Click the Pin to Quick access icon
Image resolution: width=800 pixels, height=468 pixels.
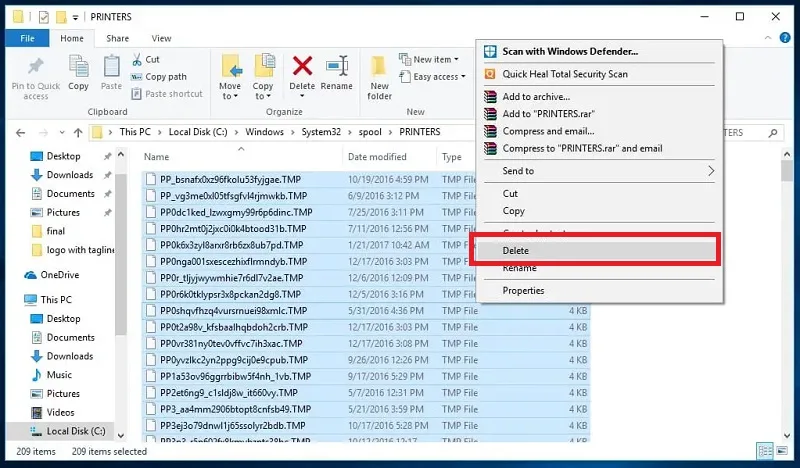coord(36,67)
